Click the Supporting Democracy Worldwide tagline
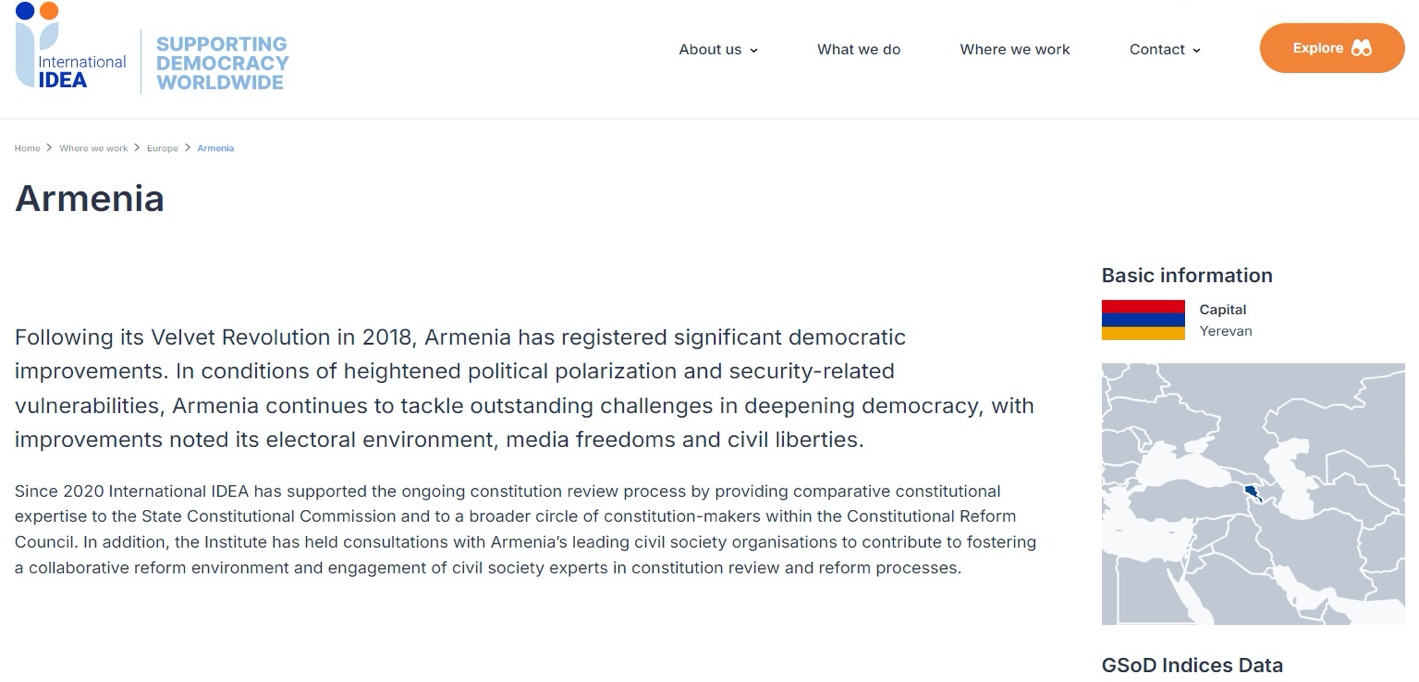Screen dimensions: 1419x682 [221, 63]
